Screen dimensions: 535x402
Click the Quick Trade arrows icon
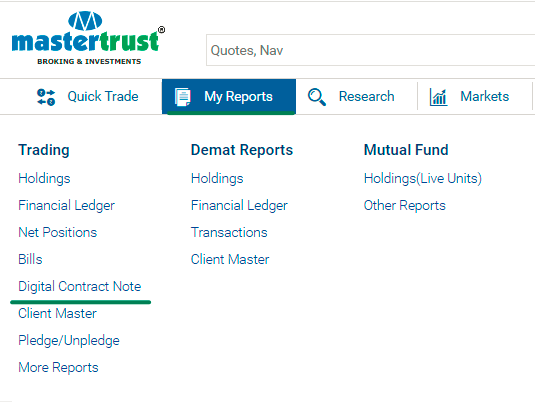[x=46, y=97]
